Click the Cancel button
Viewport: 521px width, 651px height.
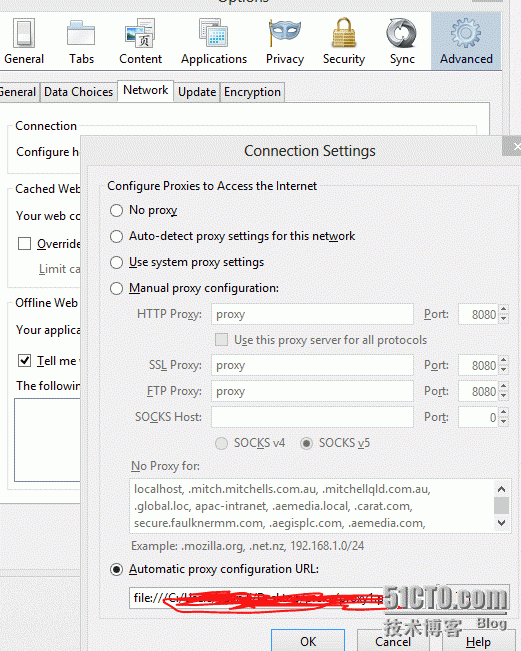[x=393, y=641]
